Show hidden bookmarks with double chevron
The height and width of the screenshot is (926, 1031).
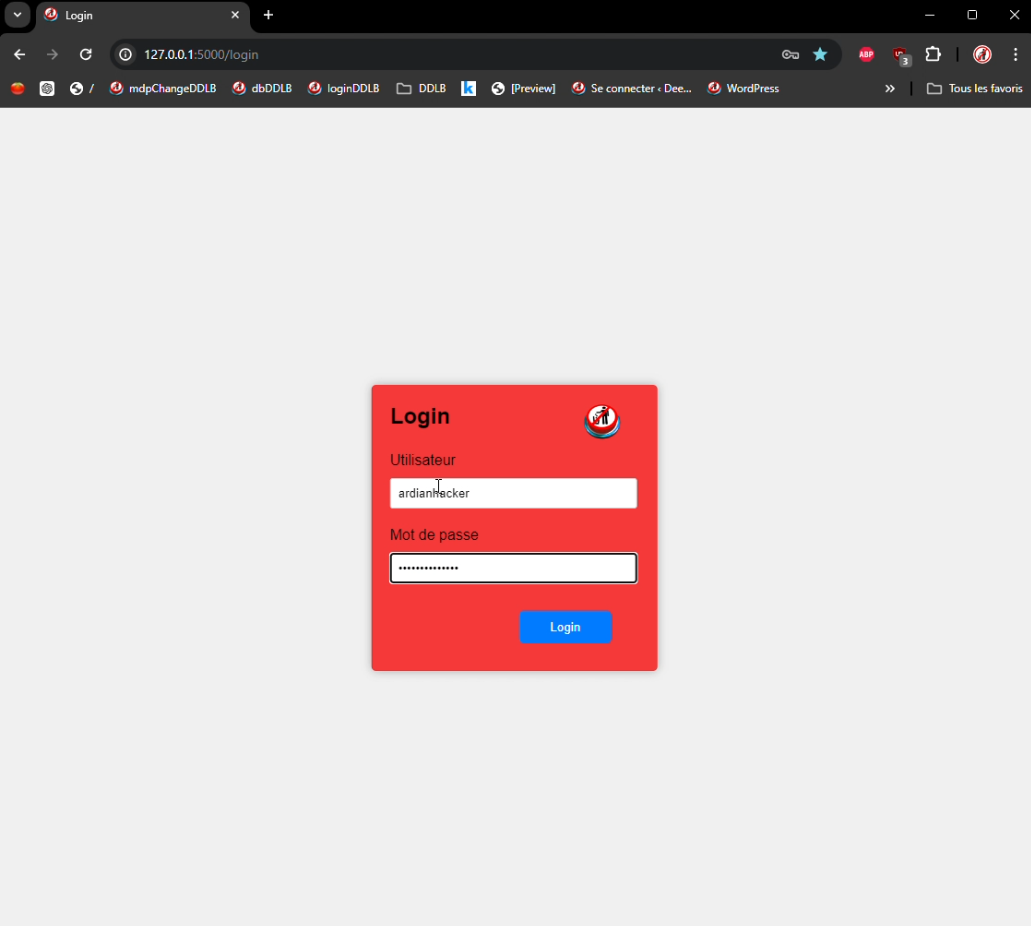click(x=890, y=89)
